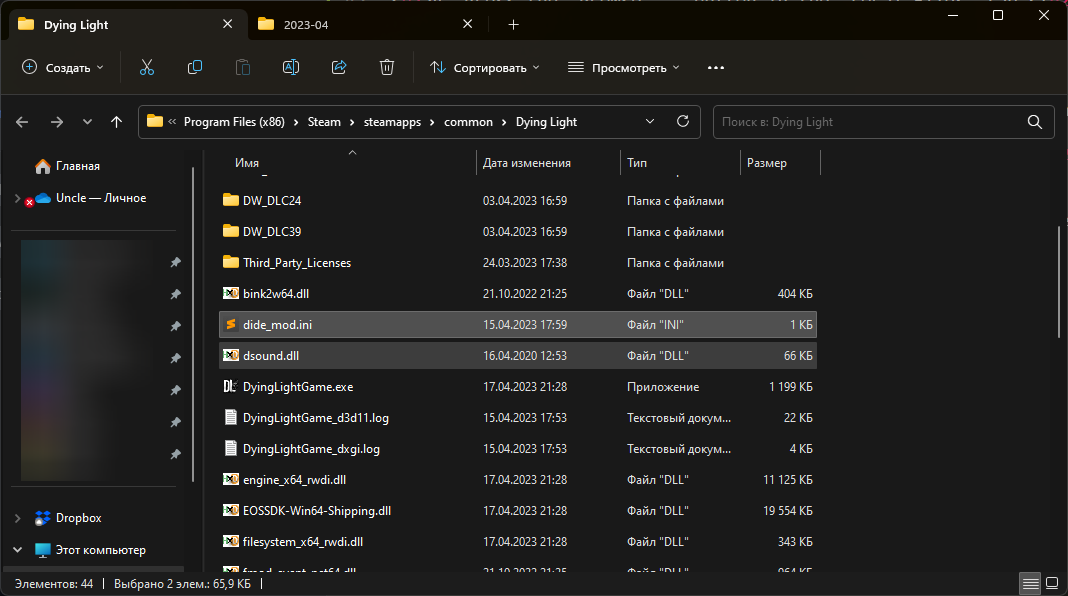
Task: Click the DyingLightGame.exe application icon
Action: click(230, 386)
